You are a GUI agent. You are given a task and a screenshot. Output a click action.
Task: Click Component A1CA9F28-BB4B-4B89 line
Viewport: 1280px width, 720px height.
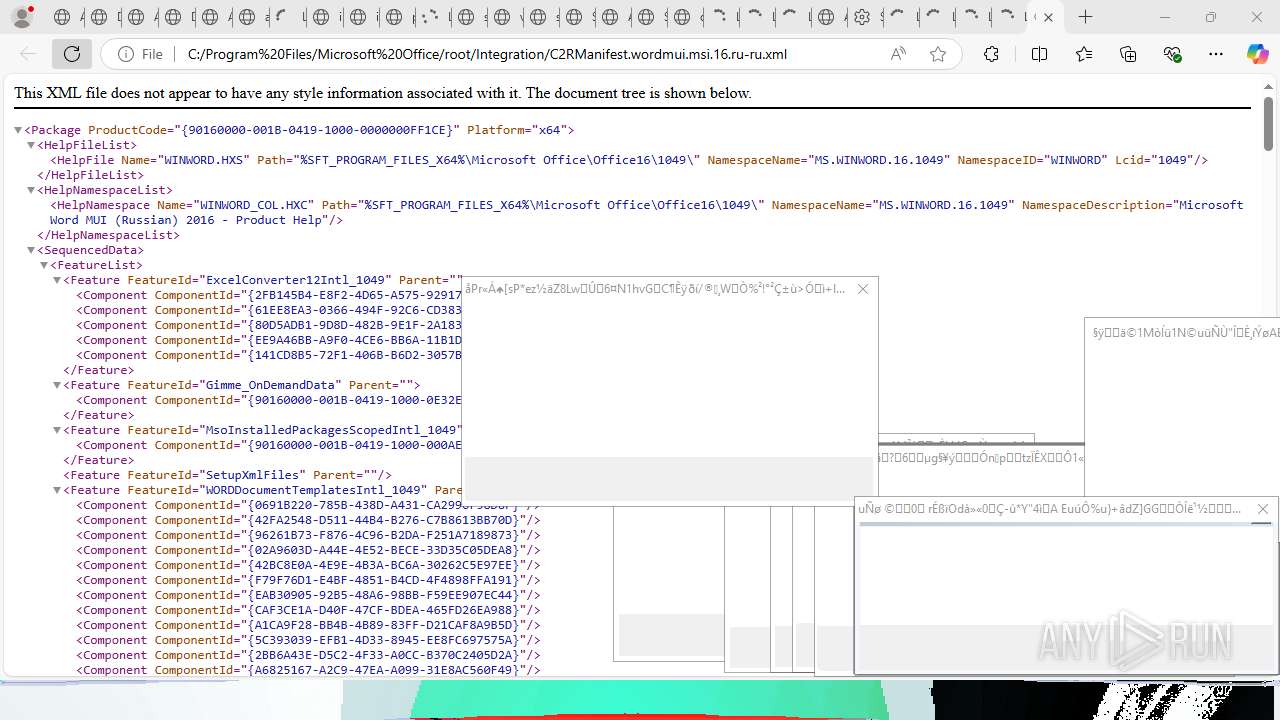[308, 625]
